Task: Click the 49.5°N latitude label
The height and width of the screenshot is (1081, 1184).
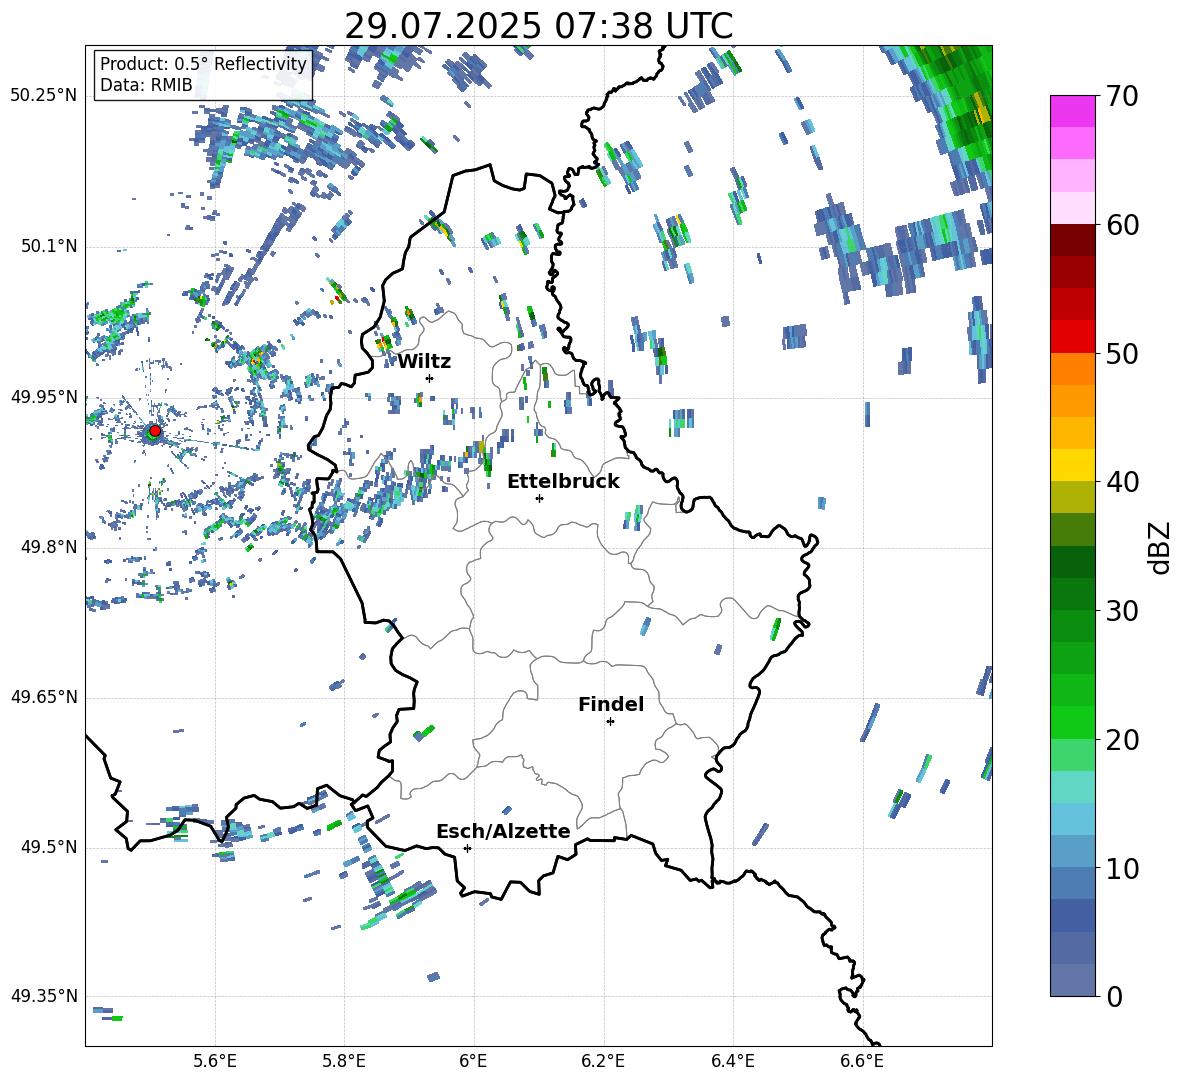Action: tap(48, 847)
